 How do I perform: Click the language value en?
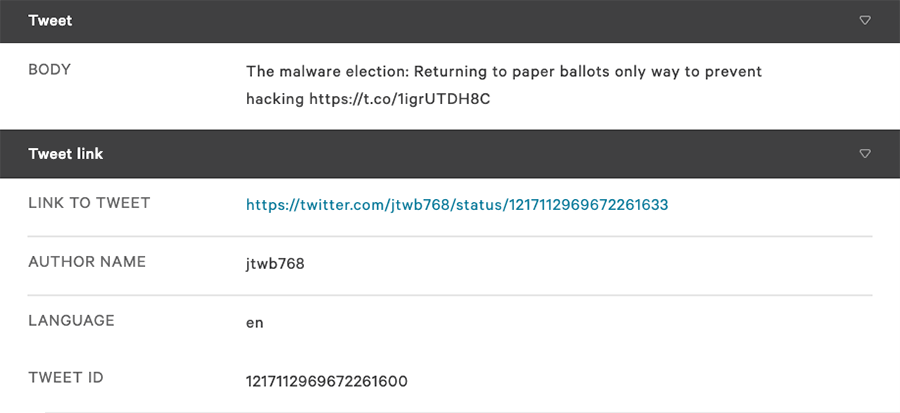(x=255, y=323)
